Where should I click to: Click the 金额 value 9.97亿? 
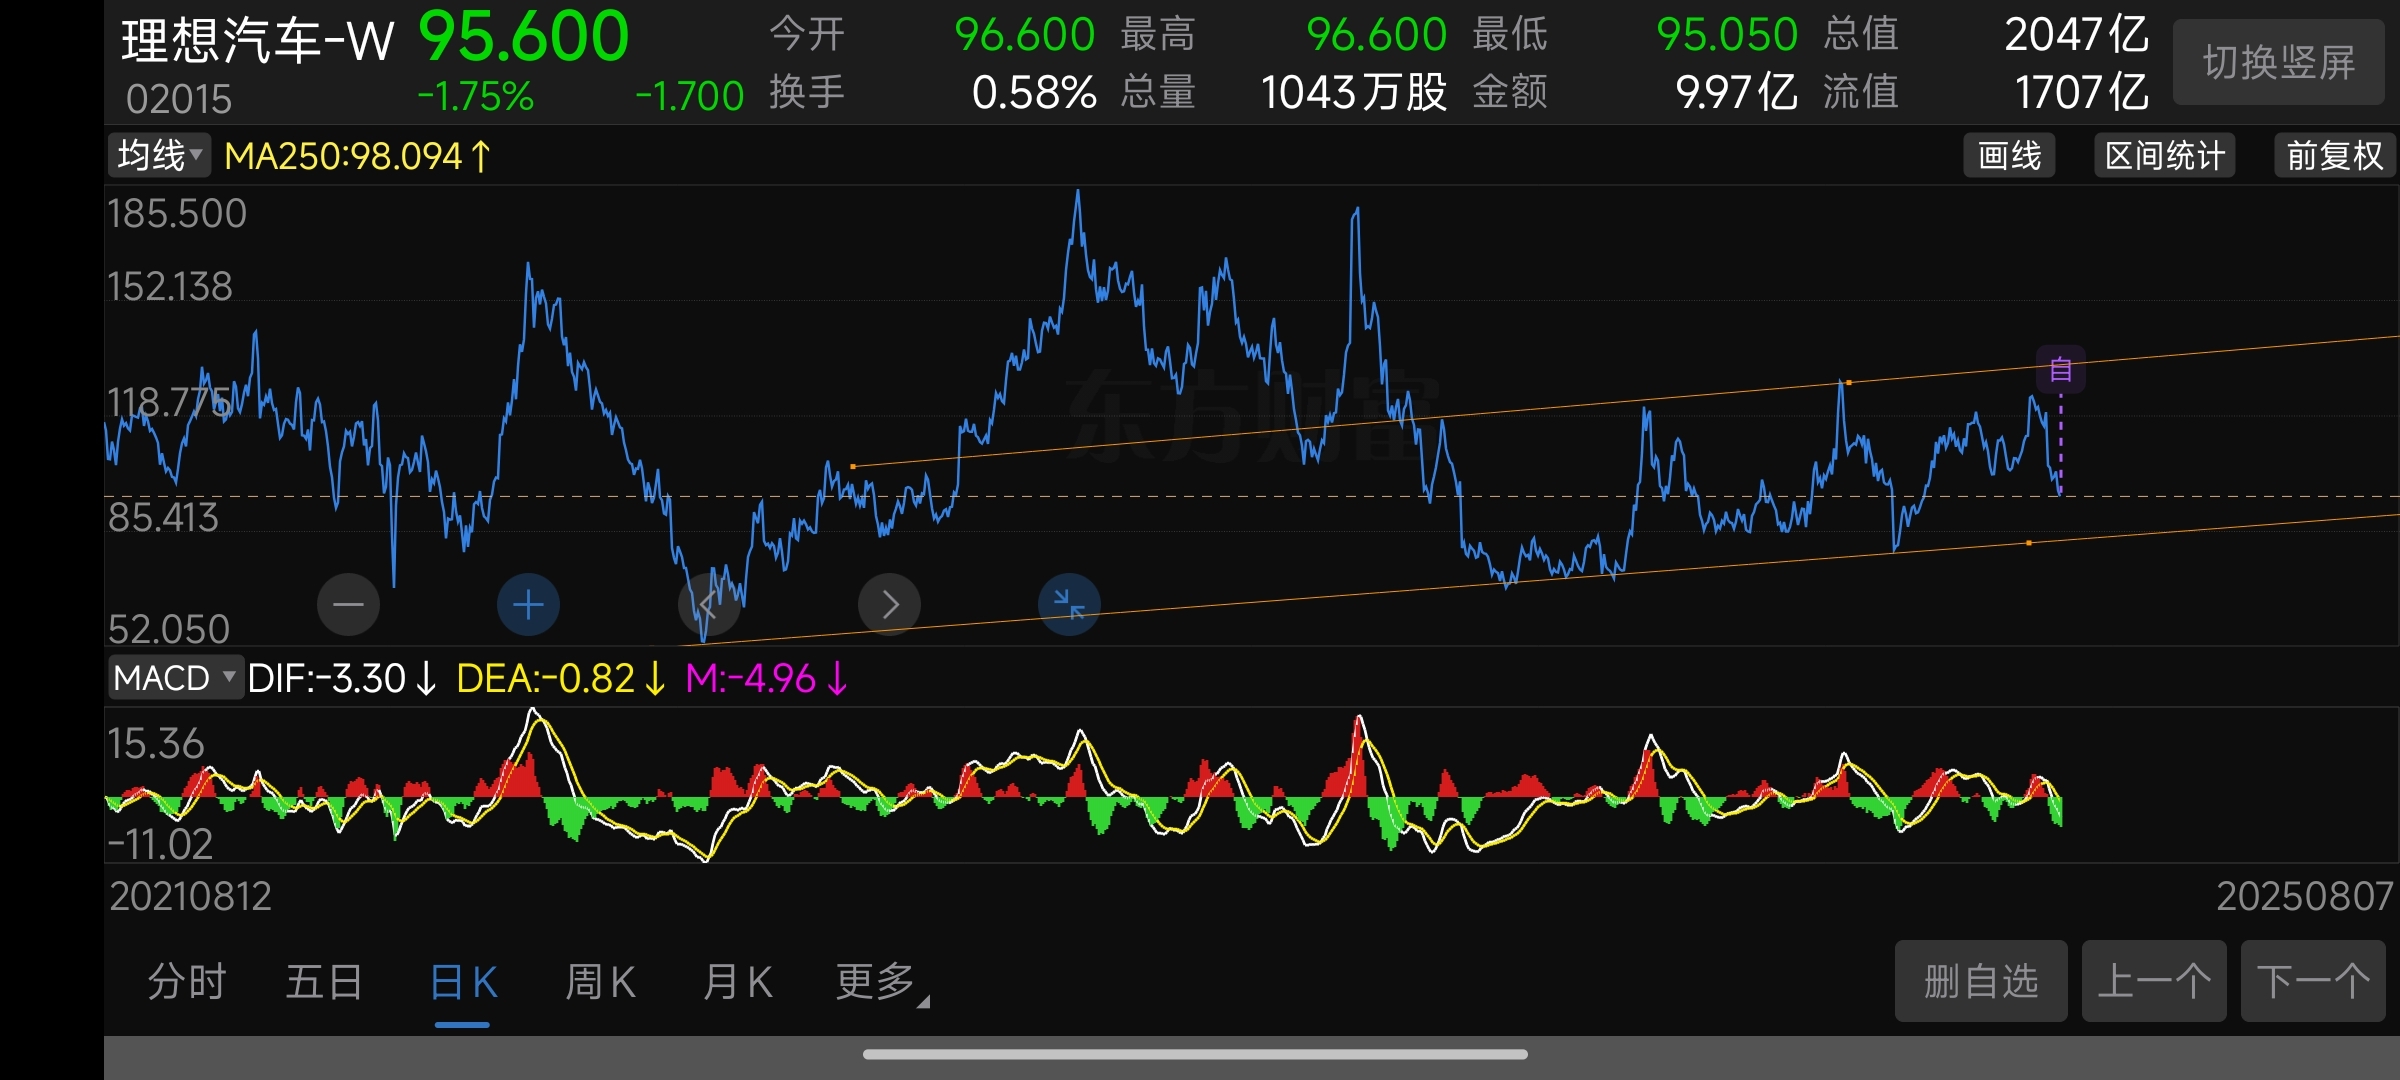1737,93
